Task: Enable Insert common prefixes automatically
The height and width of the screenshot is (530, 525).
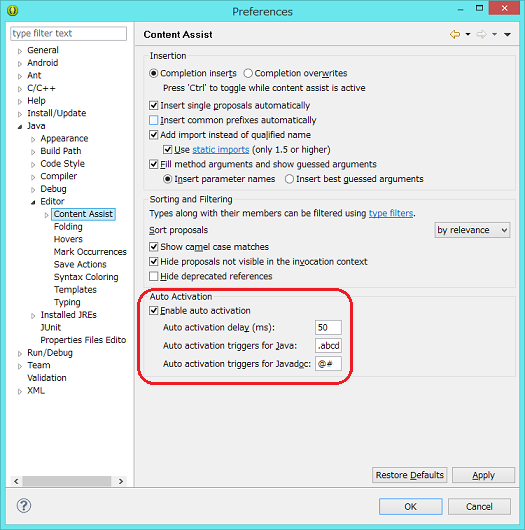Action: [153, 120]
